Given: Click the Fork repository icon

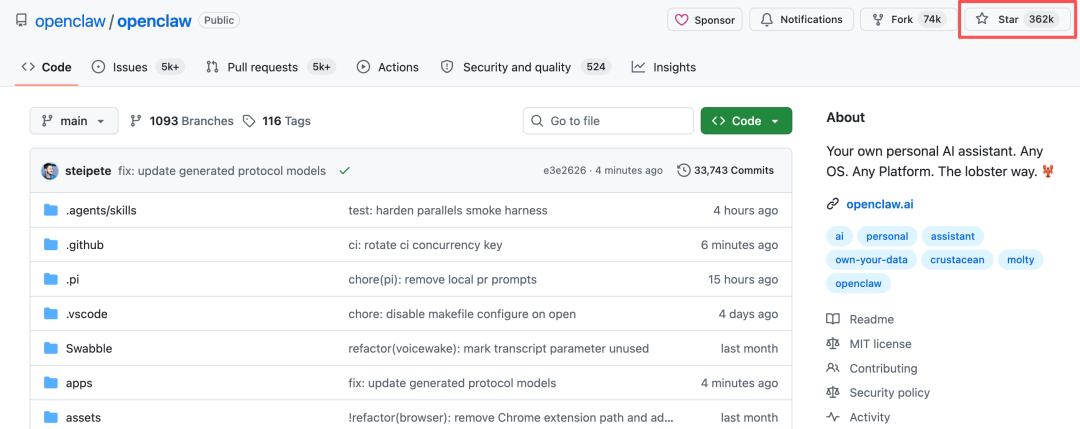Looking at the screenshot, I should coord(878,19).
